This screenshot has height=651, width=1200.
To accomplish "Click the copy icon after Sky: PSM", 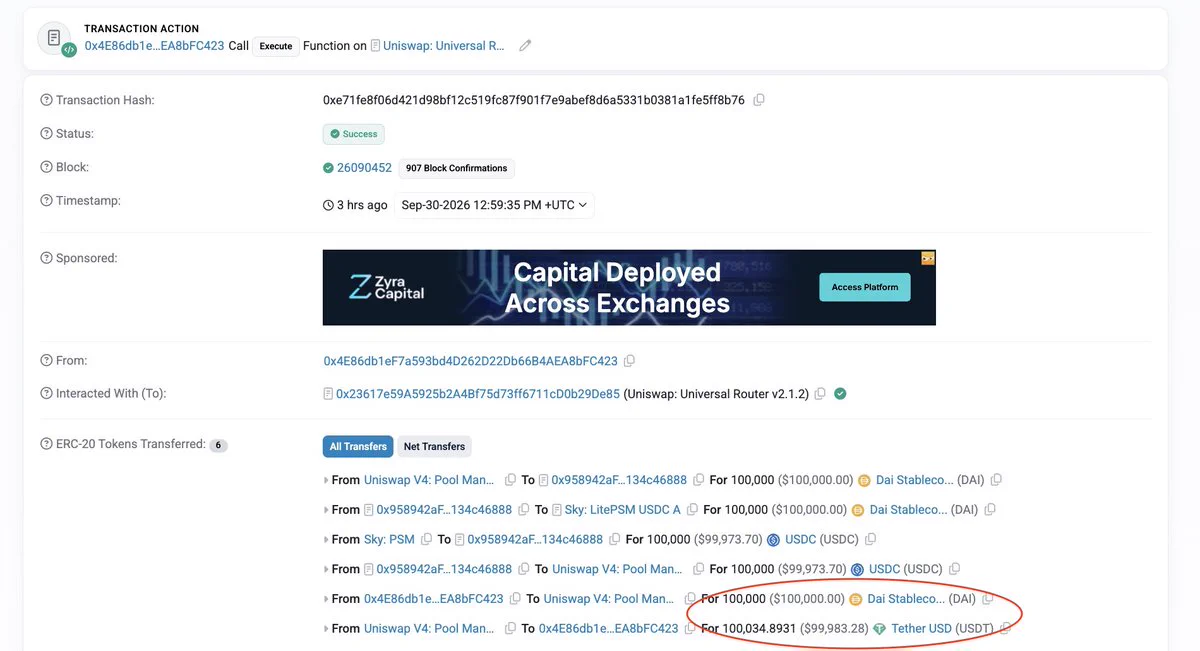I will (426, 540).
